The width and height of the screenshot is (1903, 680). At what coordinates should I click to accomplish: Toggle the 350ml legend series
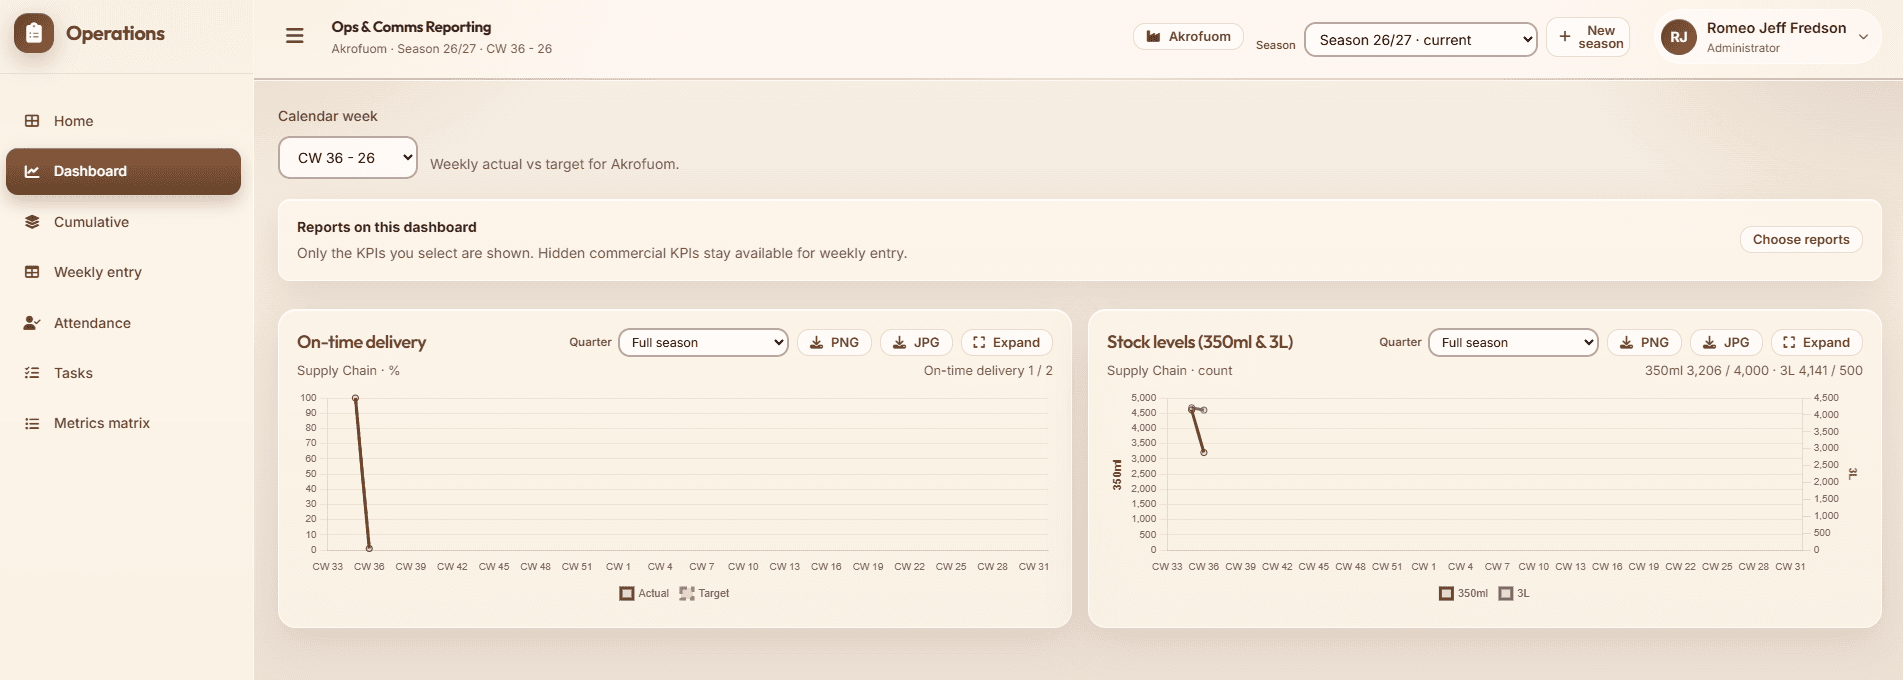pyautogui.click(x=1463, y=593)
